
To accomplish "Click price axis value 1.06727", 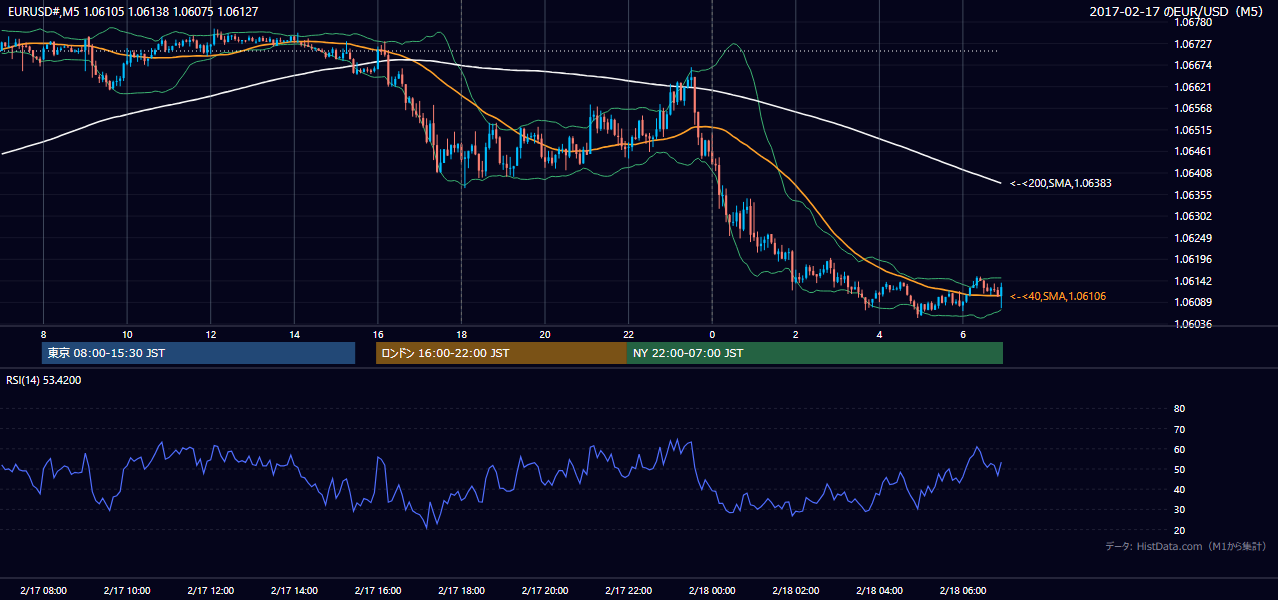I will (1192, 44).
